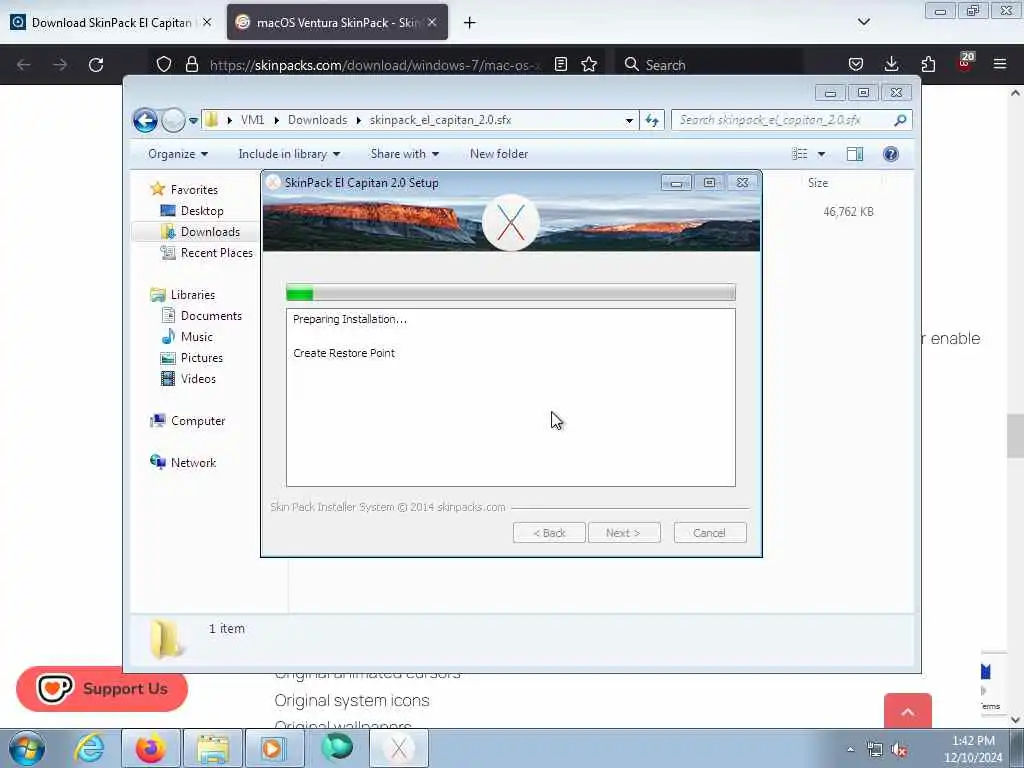
Task: Click Cancel in SkinPack setup
Action: point(710,533)
